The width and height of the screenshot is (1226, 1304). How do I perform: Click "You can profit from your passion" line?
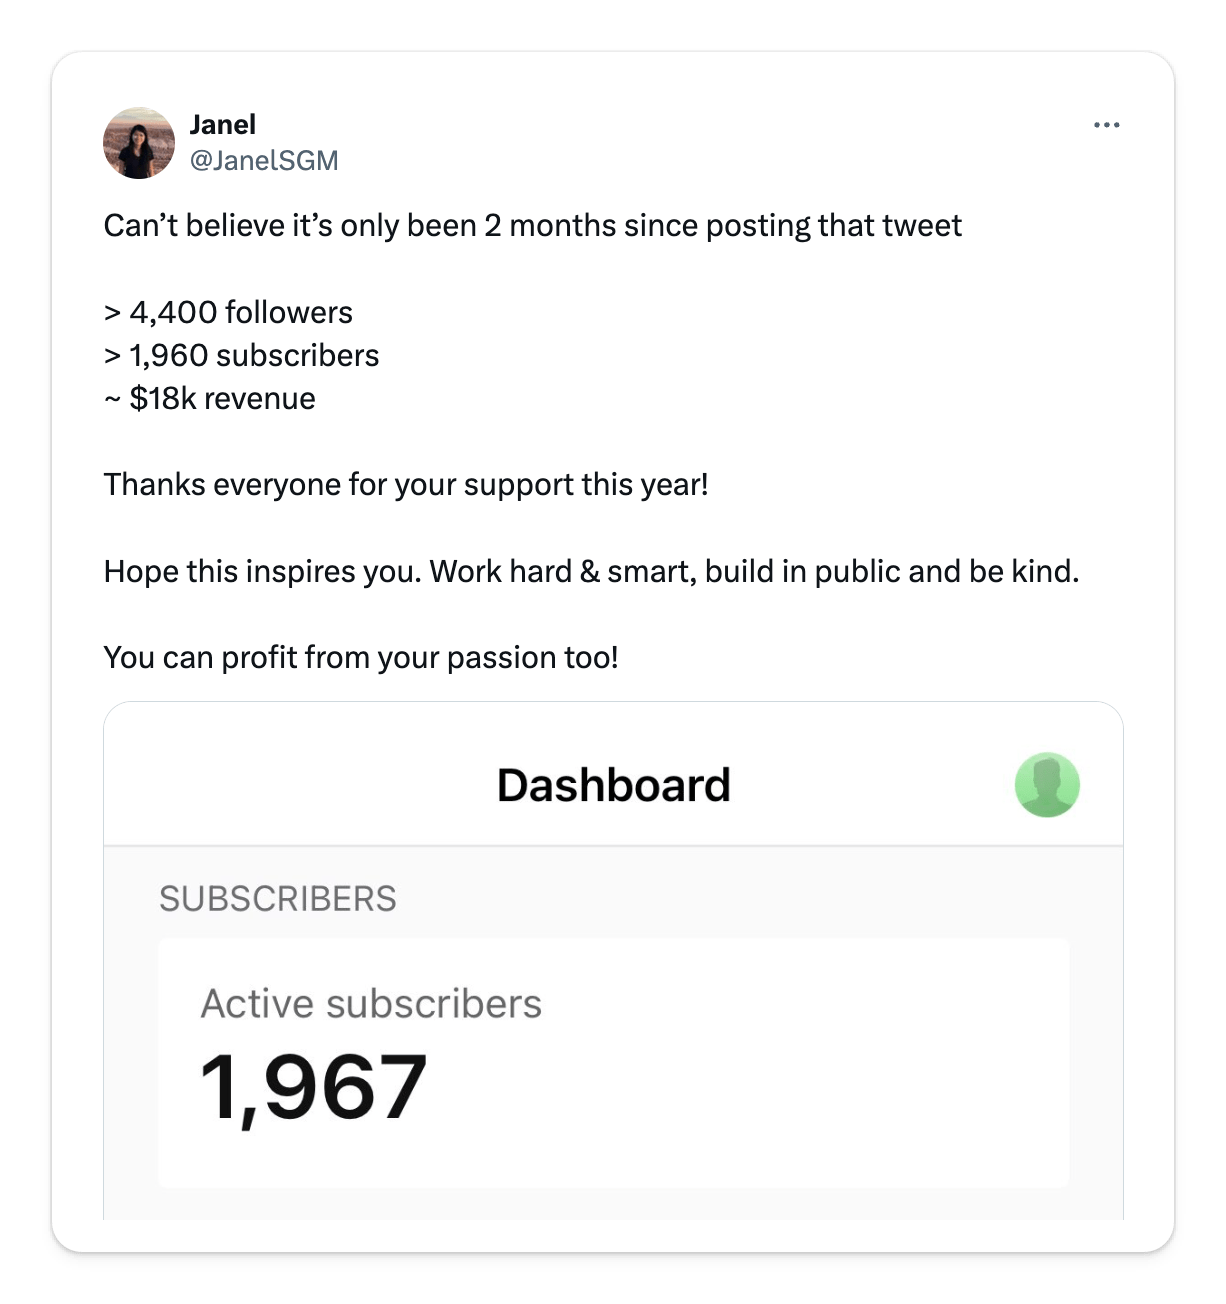point(360,658)
